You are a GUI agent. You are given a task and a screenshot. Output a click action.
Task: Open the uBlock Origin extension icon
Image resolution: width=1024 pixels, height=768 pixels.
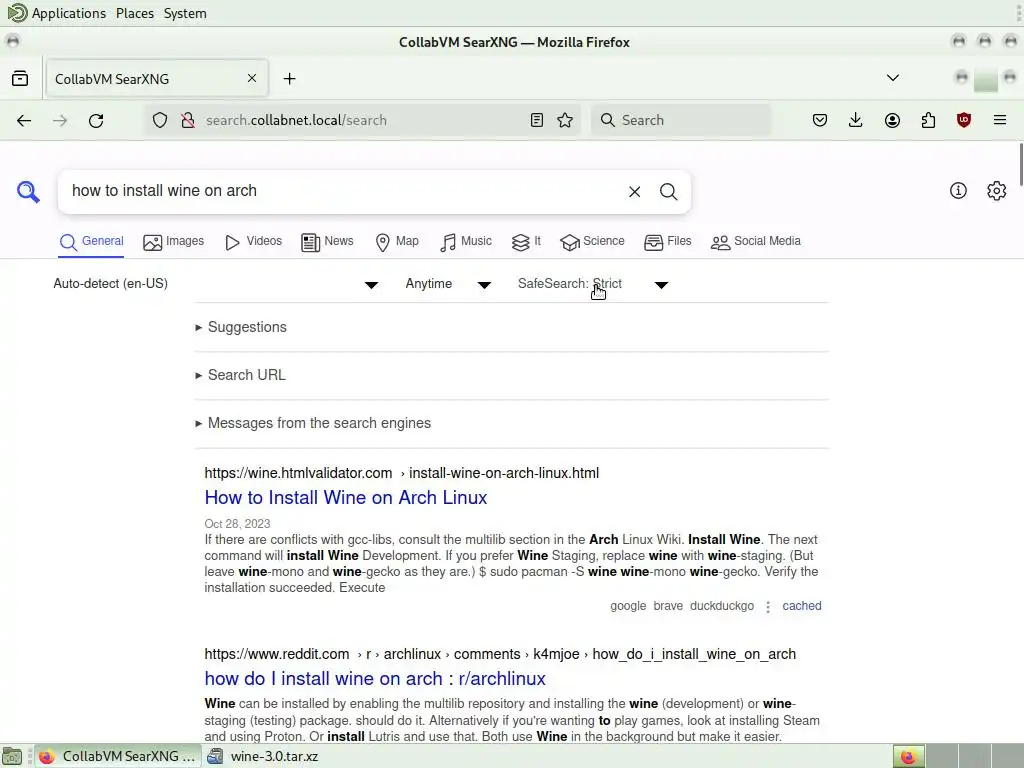964,120
